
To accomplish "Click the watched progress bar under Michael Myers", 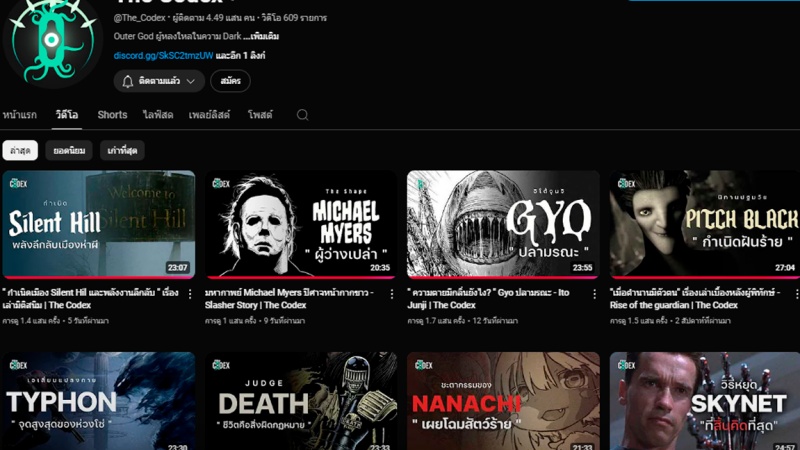I will point(301,278).
